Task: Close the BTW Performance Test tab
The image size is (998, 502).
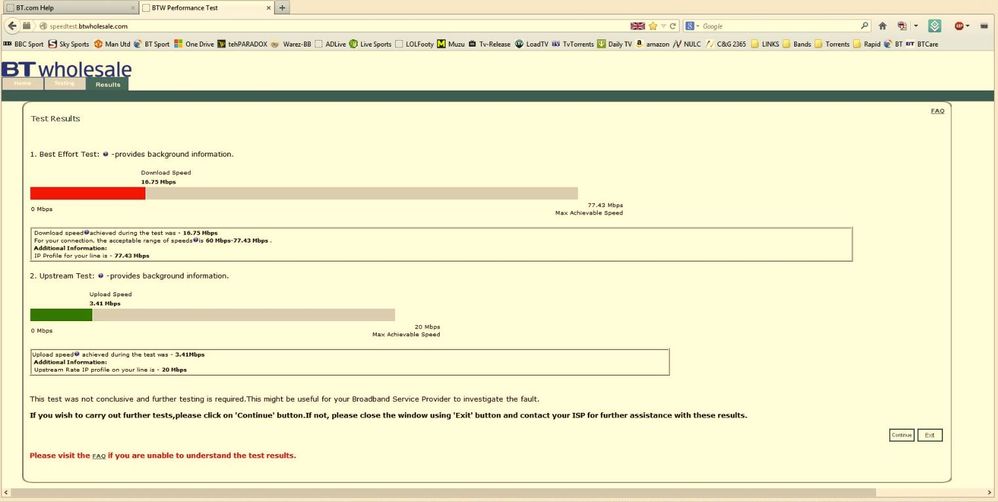Action: (268, 8)
